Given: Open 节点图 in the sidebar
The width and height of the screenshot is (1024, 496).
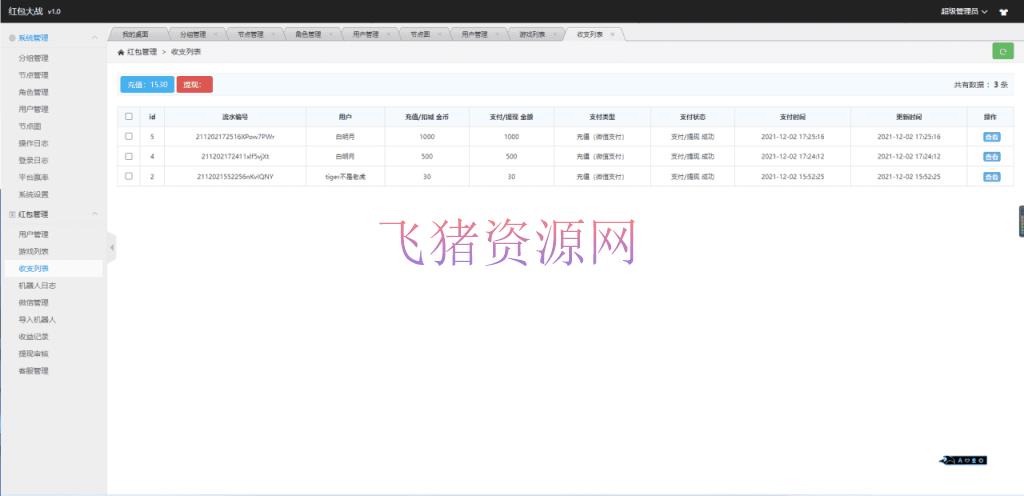Looking at the screenshot, I should click(30, 127).
